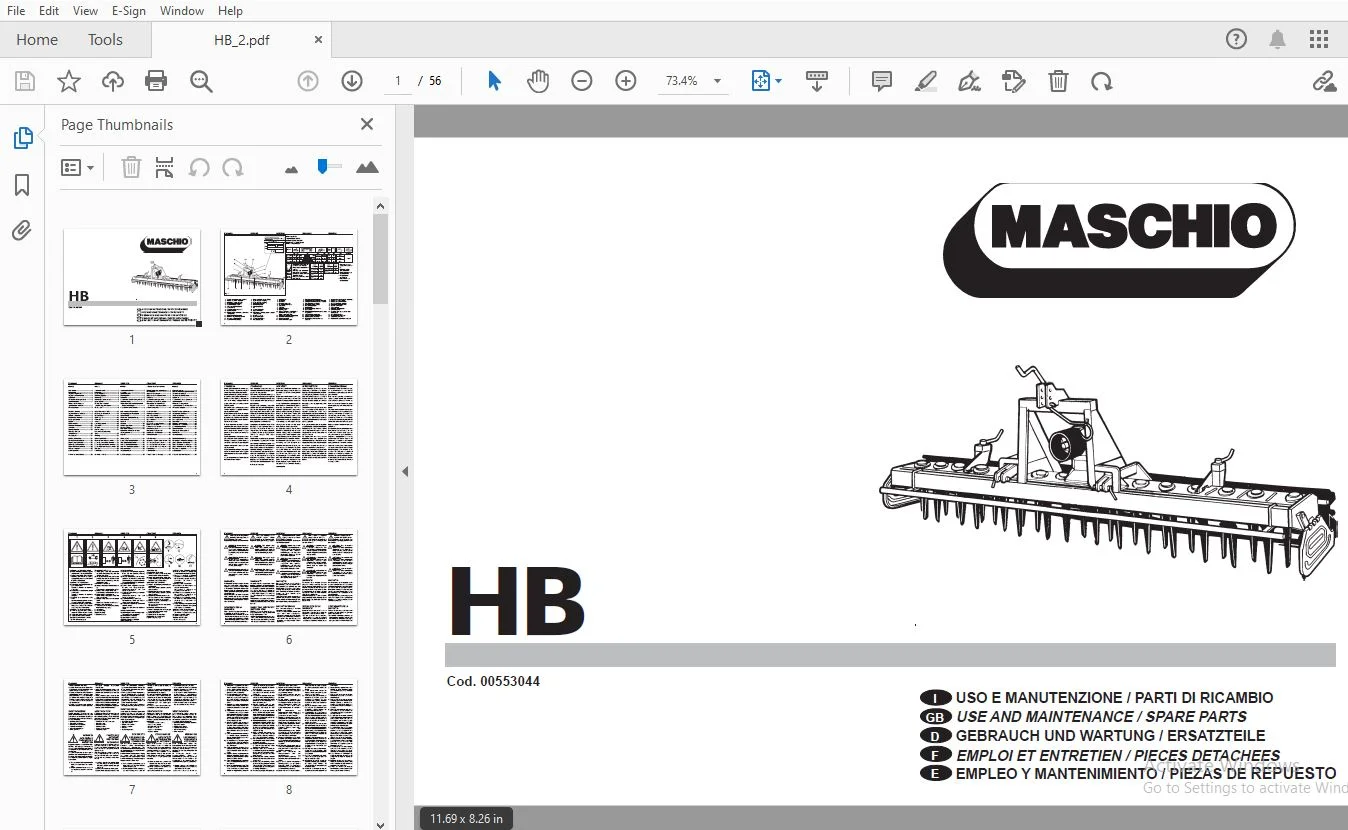Open the Window menu
This screenshot has width=1348, height=830.
point(181,10)
